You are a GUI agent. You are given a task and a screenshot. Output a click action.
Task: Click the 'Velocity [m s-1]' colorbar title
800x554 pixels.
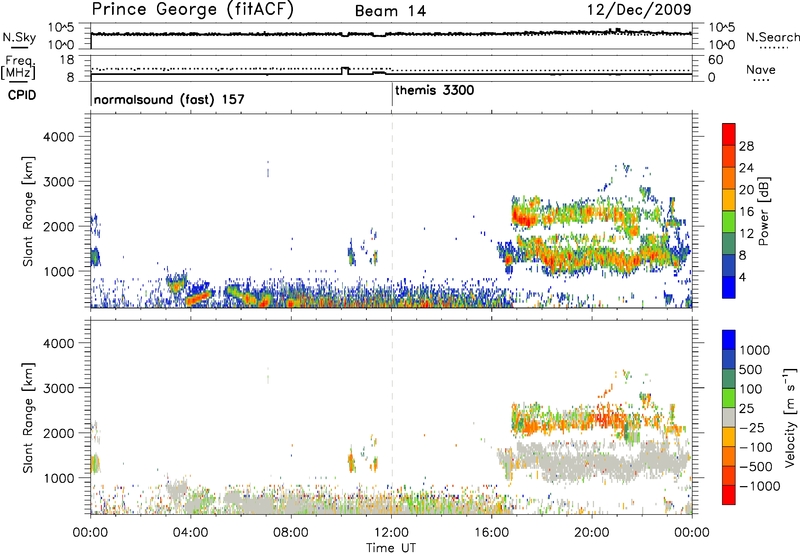790,417
